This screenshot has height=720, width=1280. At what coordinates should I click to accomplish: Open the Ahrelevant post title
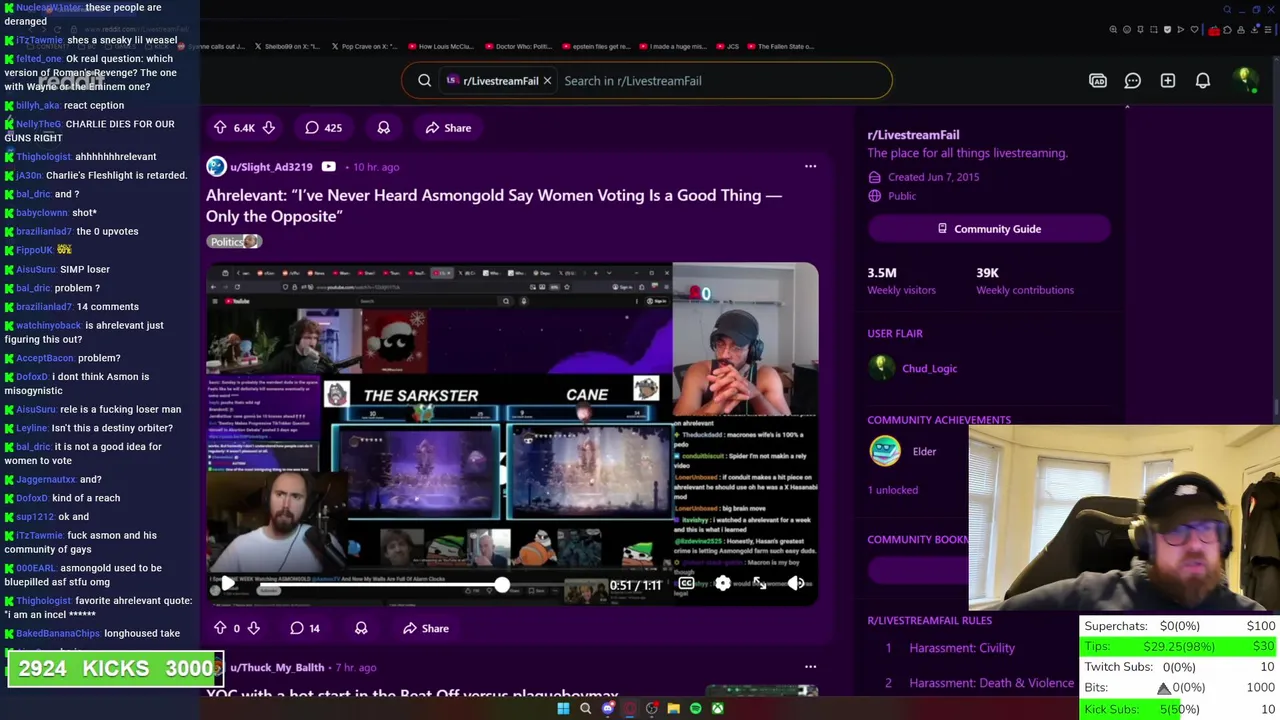point(494,205)
